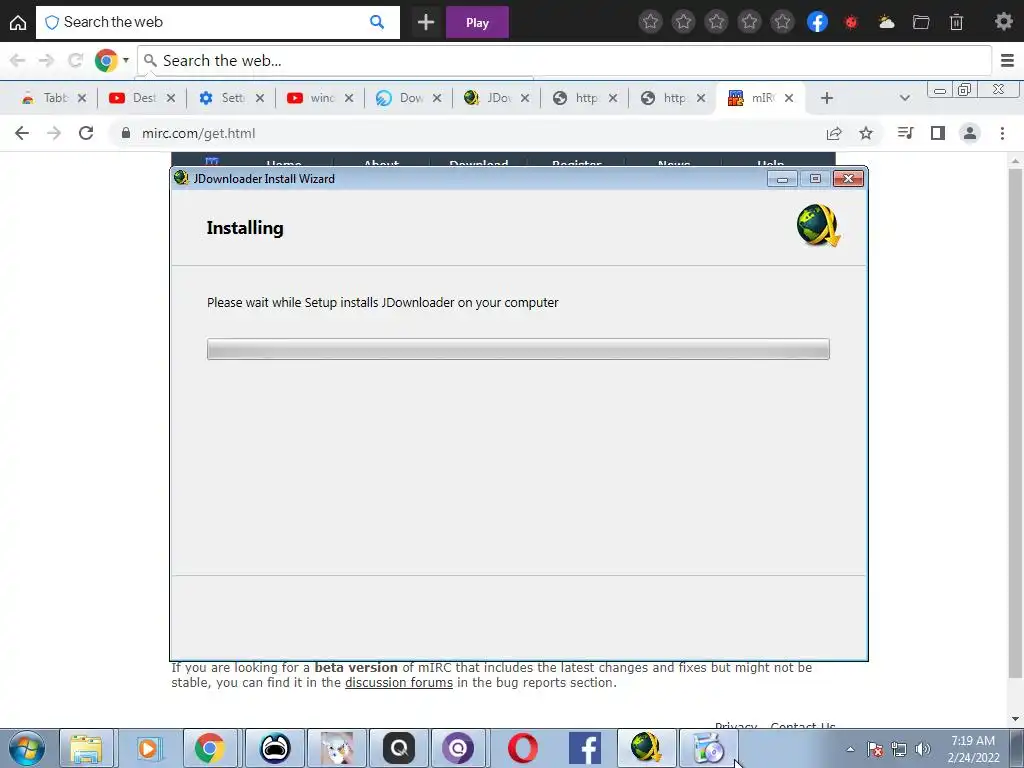Open the weather icon in top bar

[x=886, y=22]
